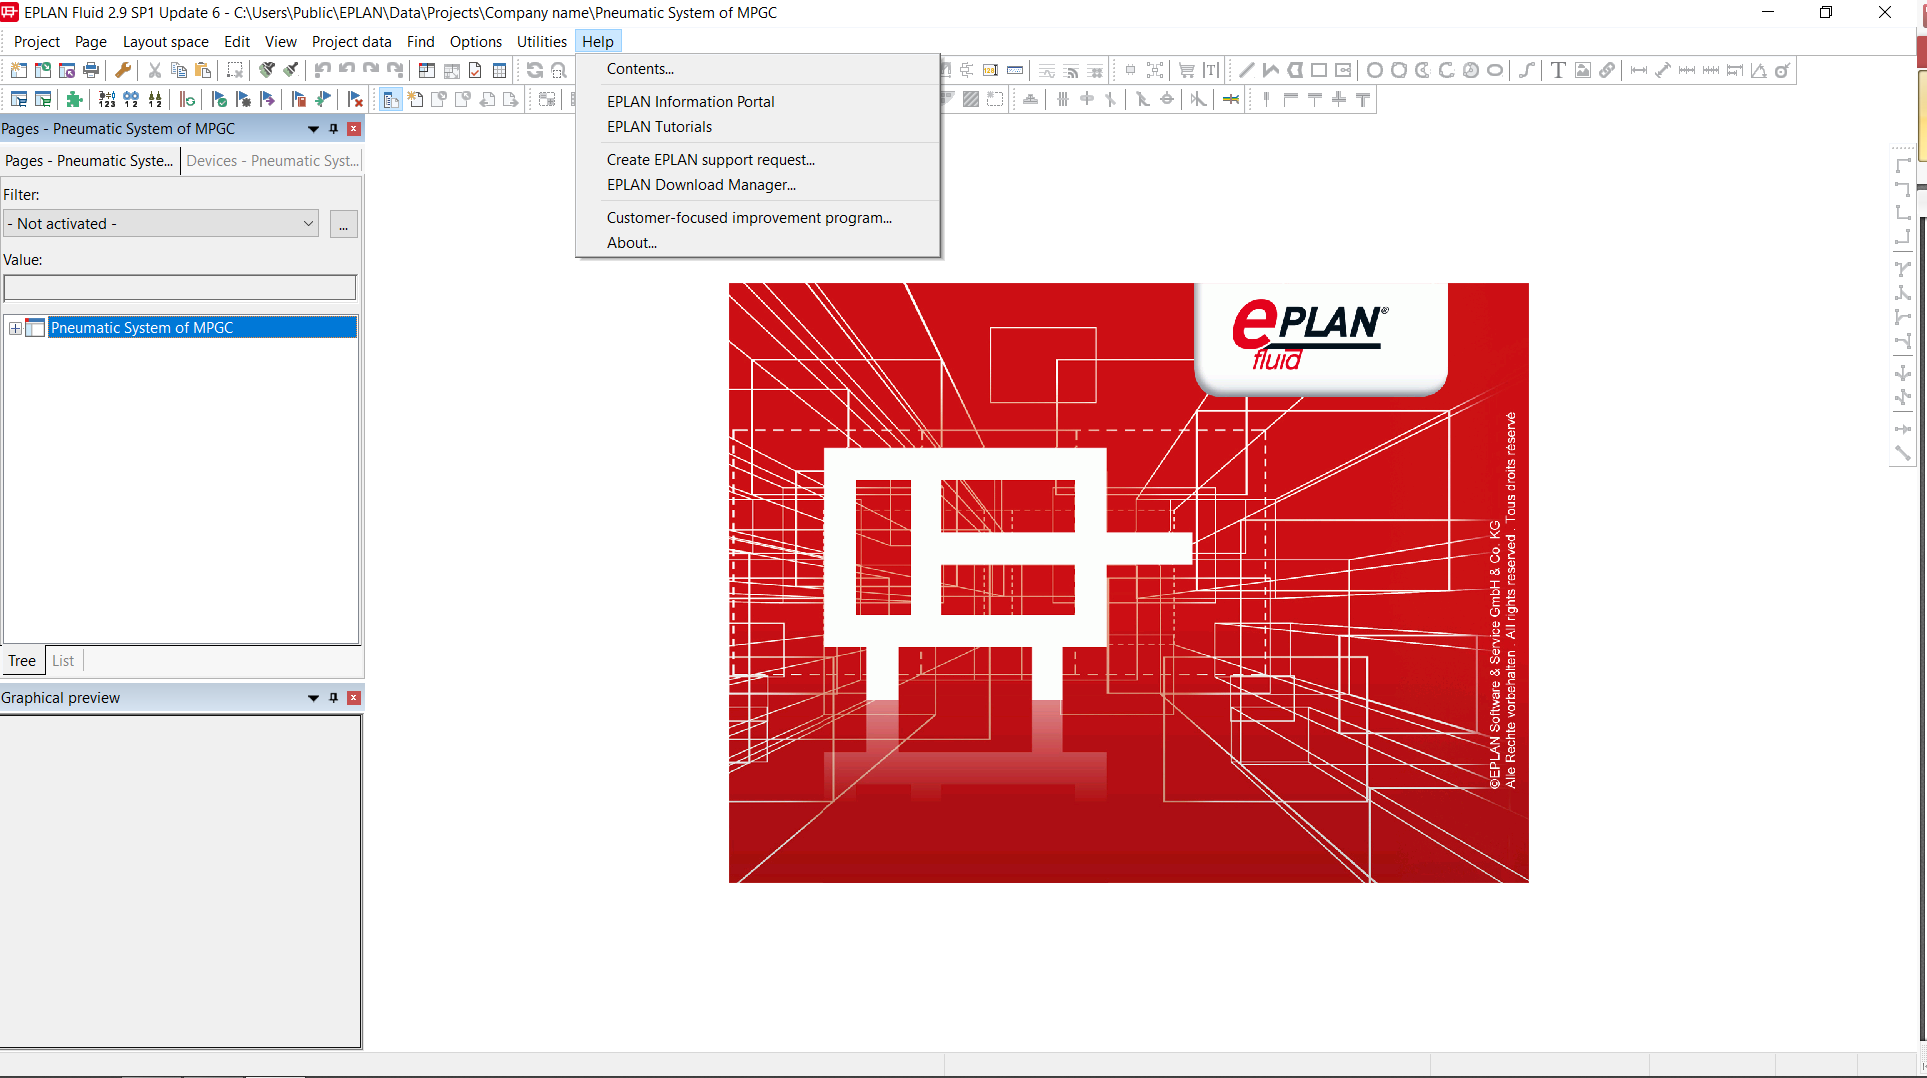Click the orange wrench settings icon

[123, 70]
